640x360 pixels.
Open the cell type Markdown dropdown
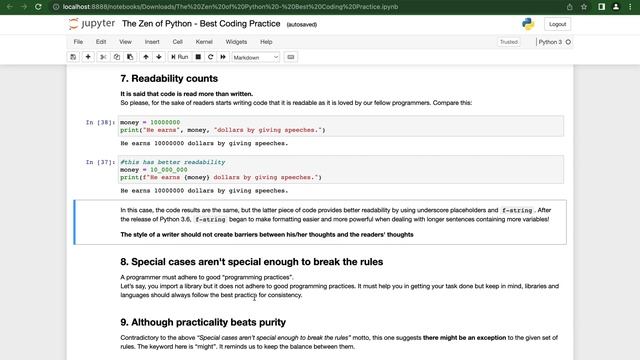click(x=256, y=58)
